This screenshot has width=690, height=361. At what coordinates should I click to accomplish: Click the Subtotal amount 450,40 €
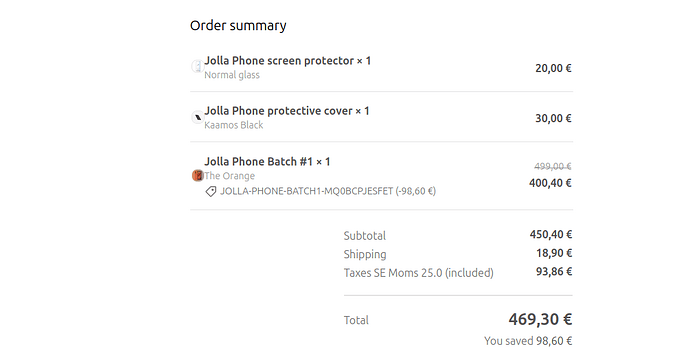coord(551,234)
